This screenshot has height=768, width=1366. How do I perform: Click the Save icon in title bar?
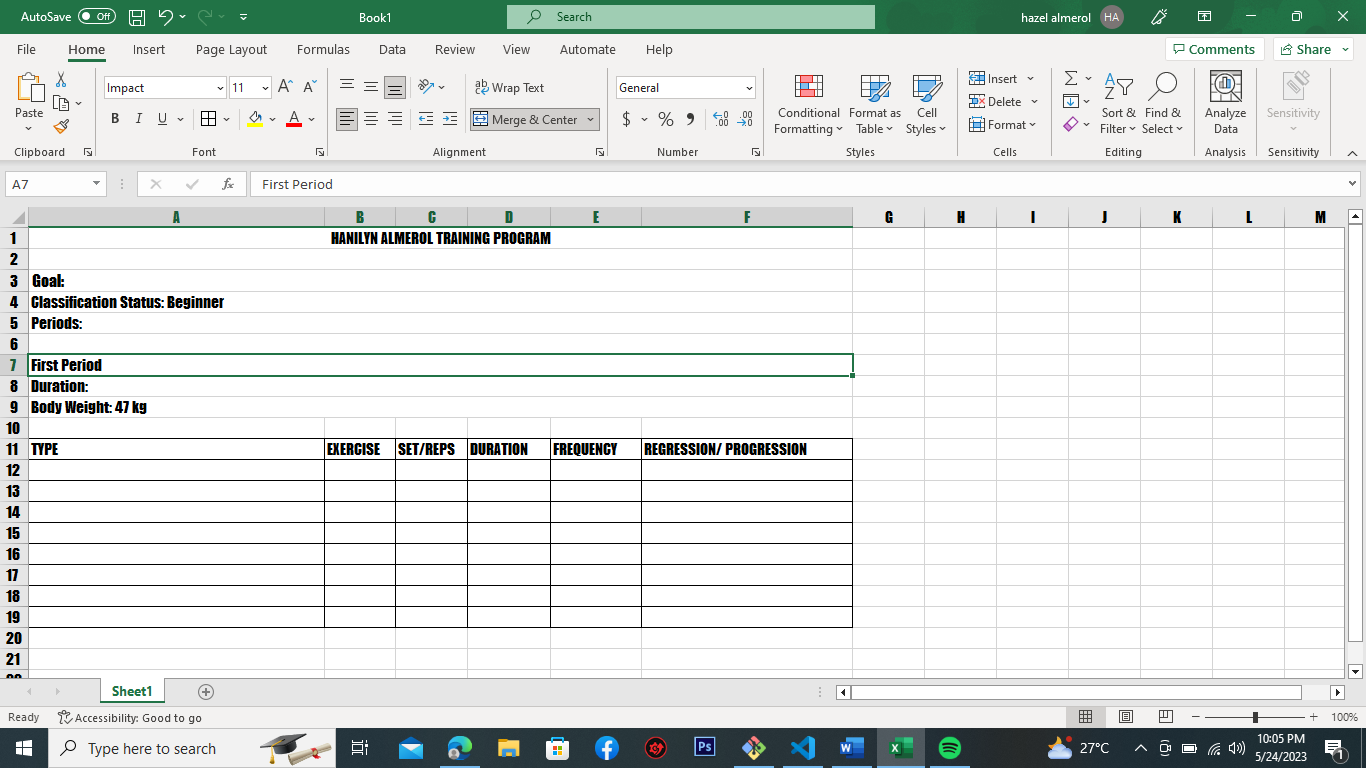click(x=138, y=17)
